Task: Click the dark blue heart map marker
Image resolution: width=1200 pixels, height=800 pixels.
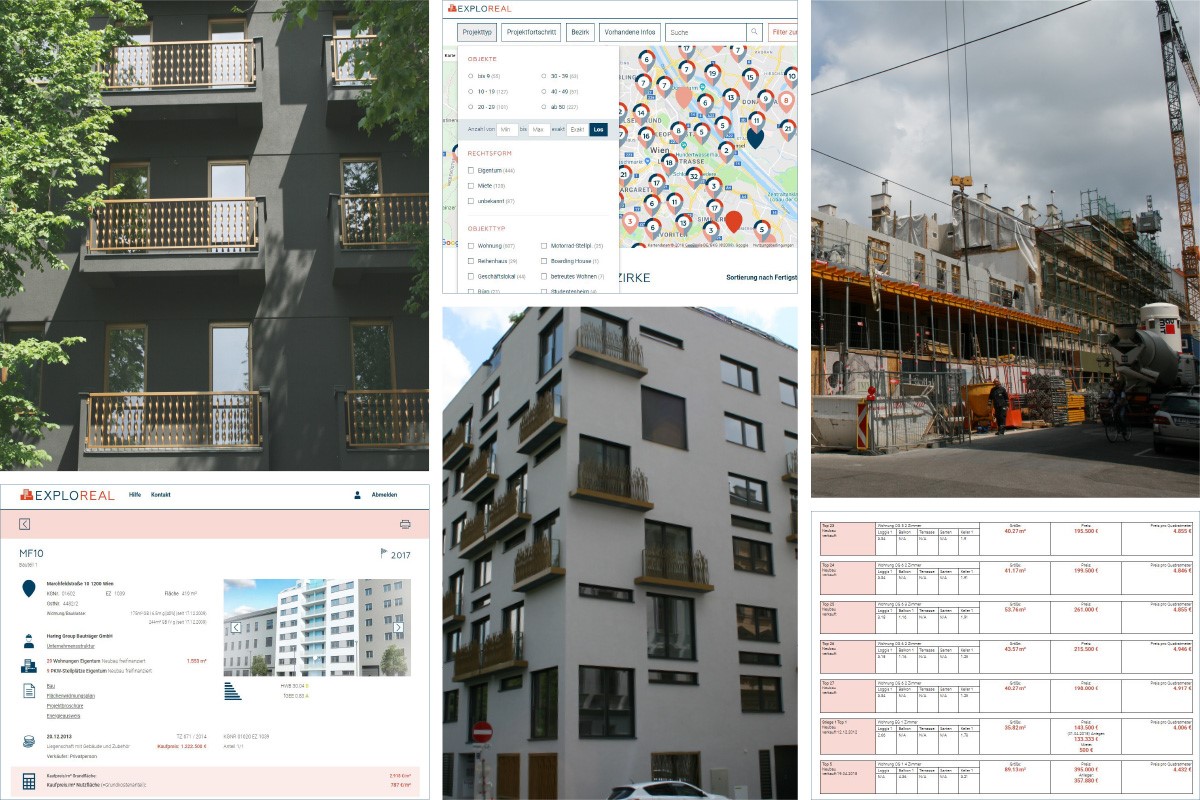Action: (755, 136)
